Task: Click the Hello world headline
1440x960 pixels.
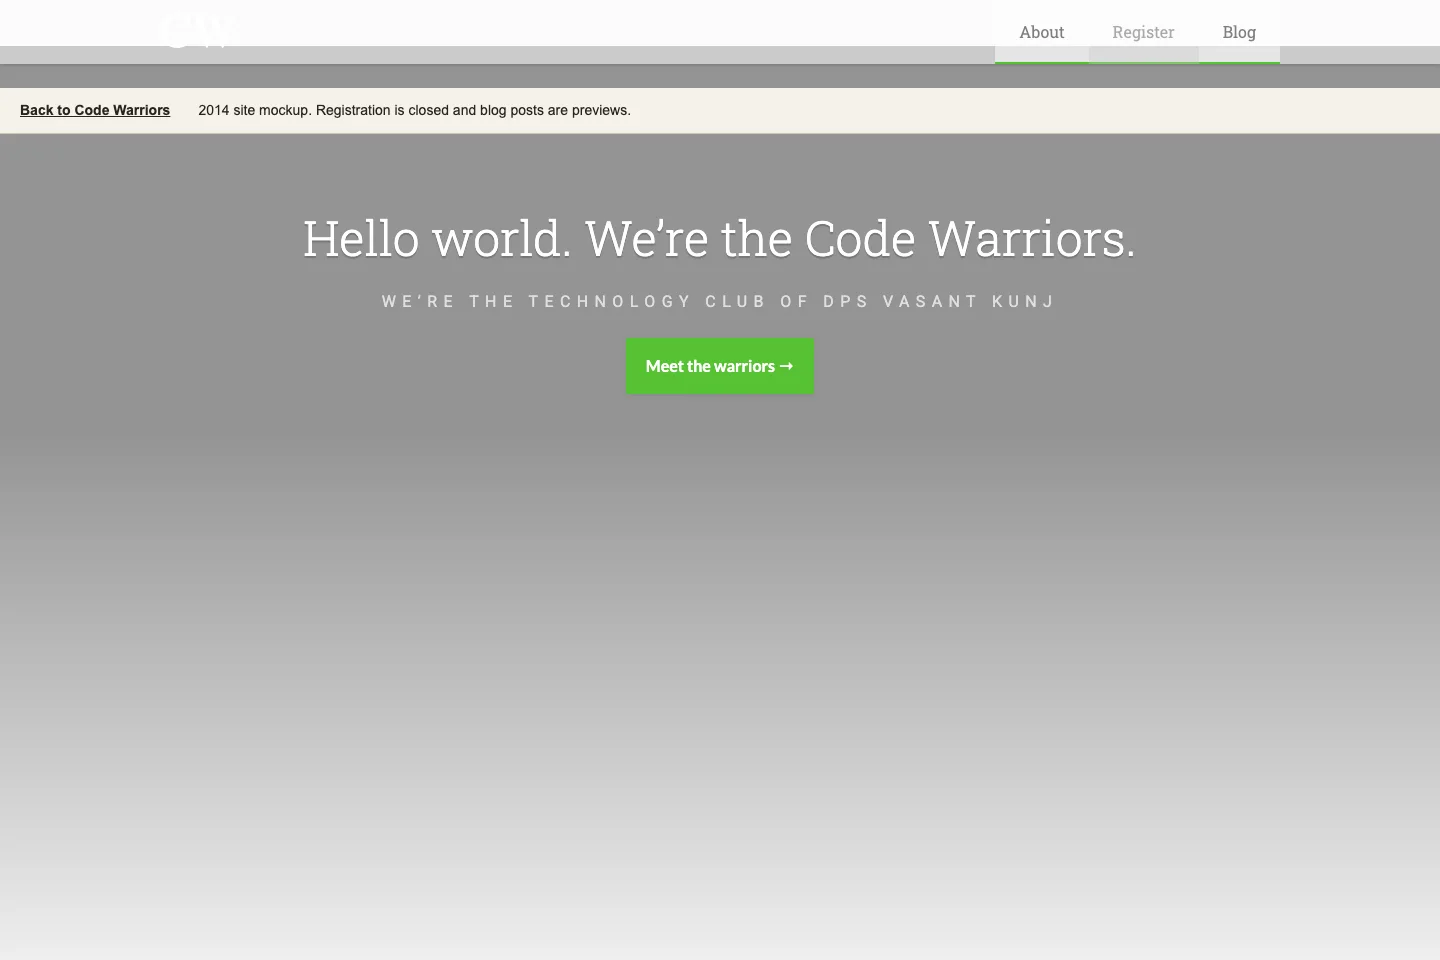Action: tap(720, 239)
